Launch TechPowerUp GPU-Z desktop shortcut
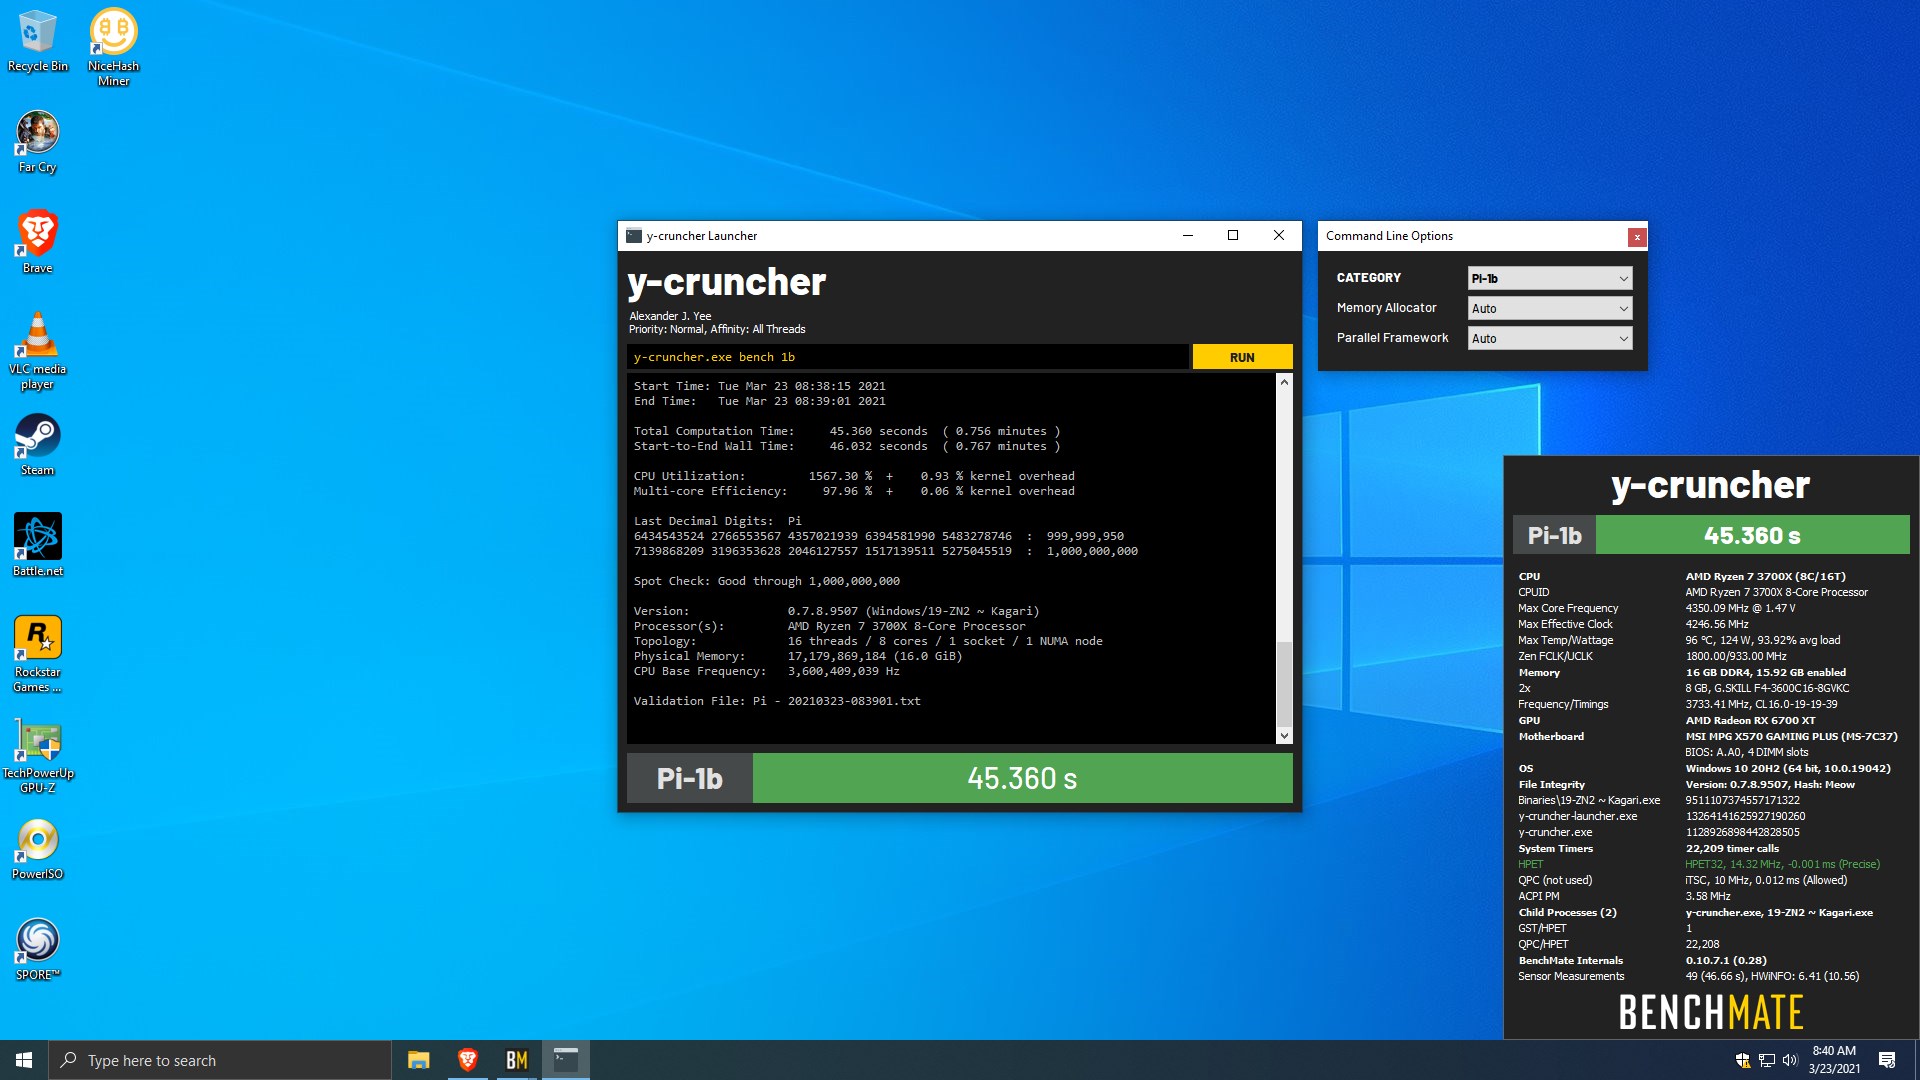 [37, 755]
